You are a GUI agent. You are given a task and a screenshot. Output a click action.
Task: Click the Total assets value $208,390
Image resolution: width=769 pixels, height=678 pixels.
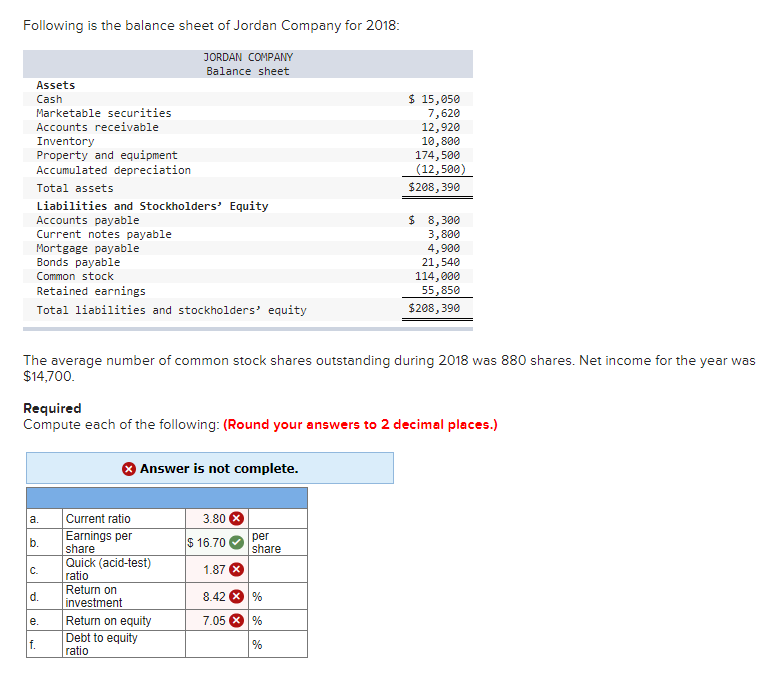click(434, 187)
